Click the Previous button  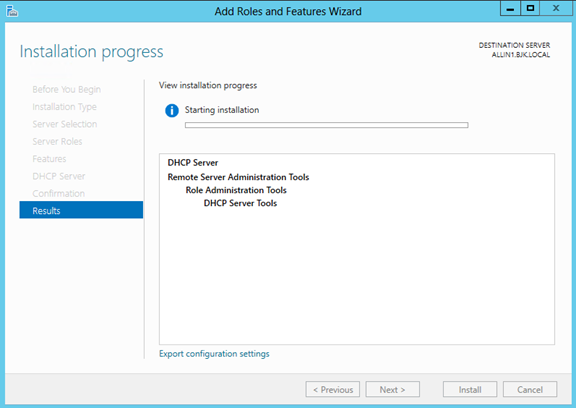(332, 389)
